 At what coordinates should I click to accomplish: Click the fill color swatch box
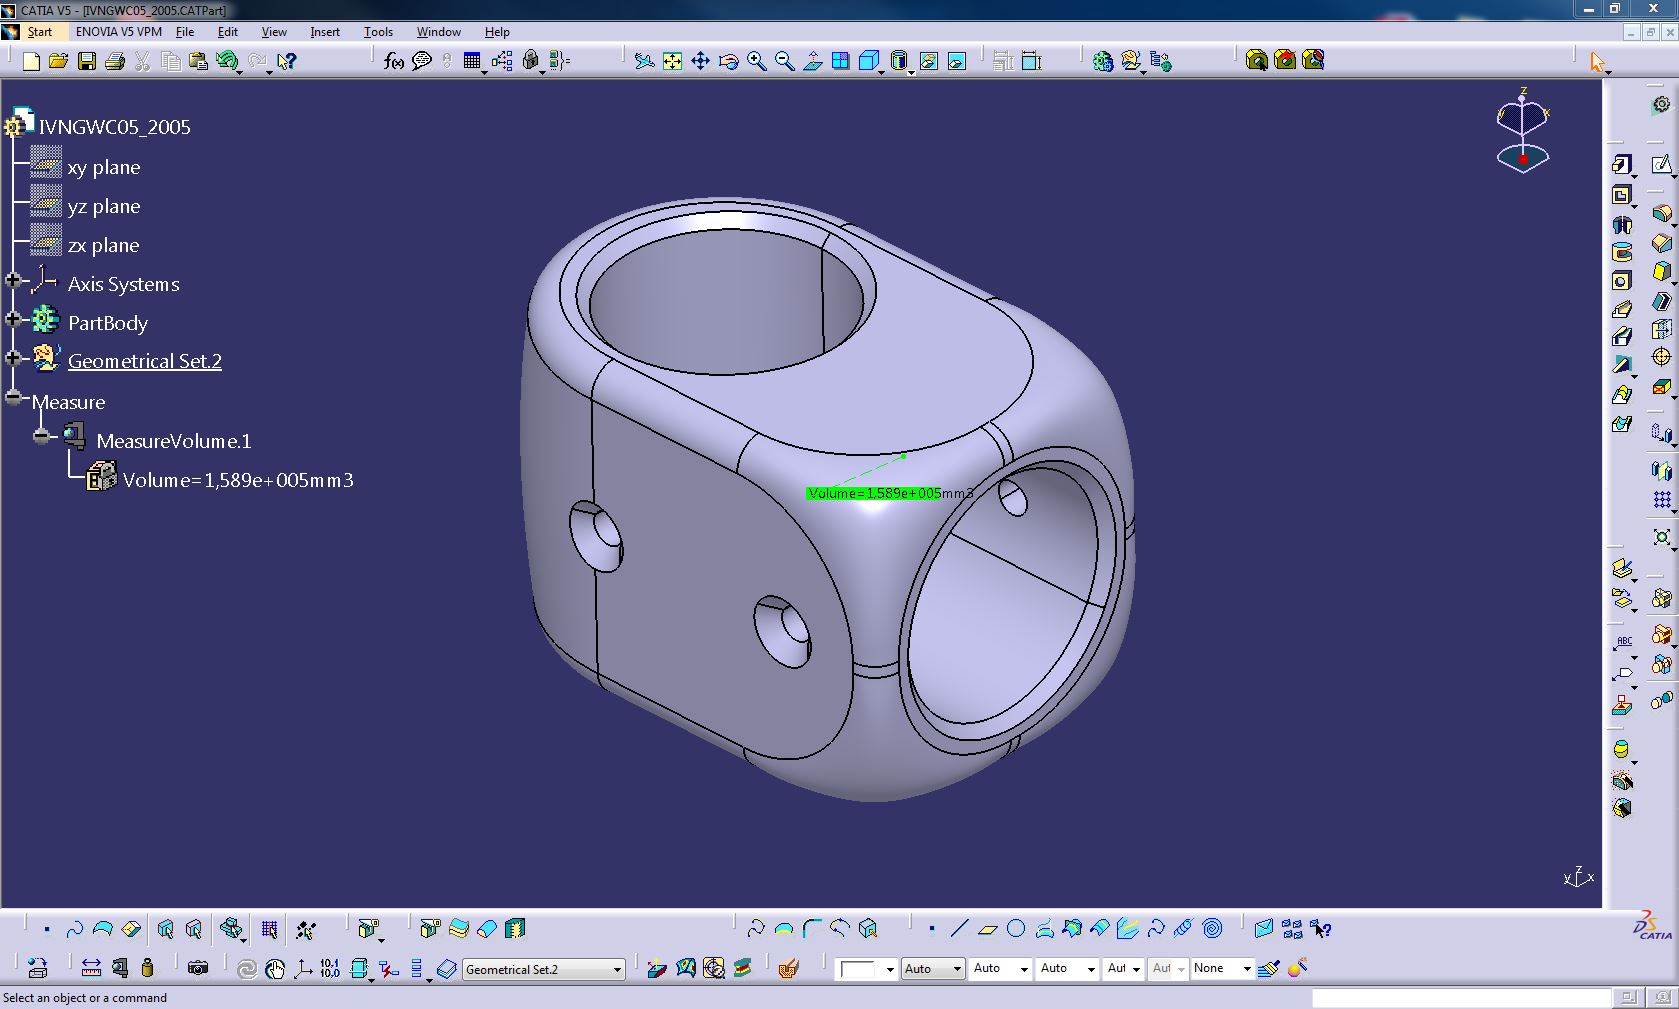(x=859, y=969)
